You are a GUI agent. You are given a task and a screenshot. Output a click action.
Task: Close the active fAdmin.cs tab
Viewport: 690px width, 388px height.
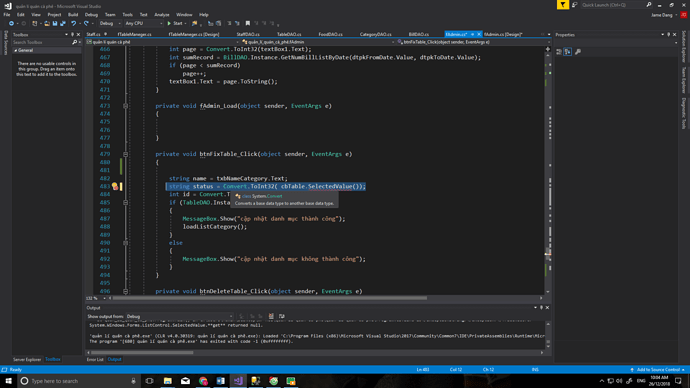[479, 34]
